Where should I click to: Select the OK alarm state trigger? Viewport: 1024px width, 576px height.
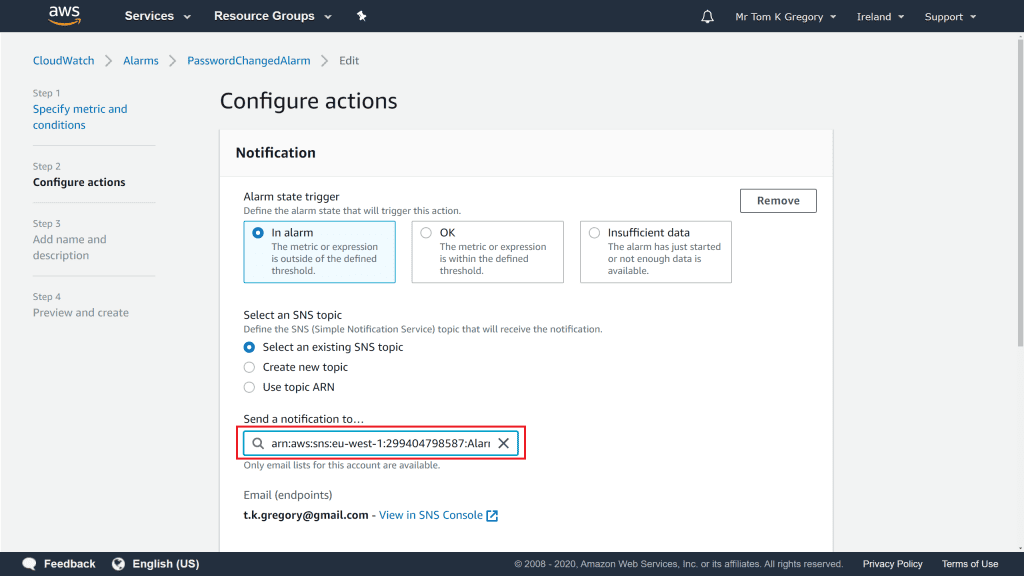pyautogui.click(x=426, y=233)
